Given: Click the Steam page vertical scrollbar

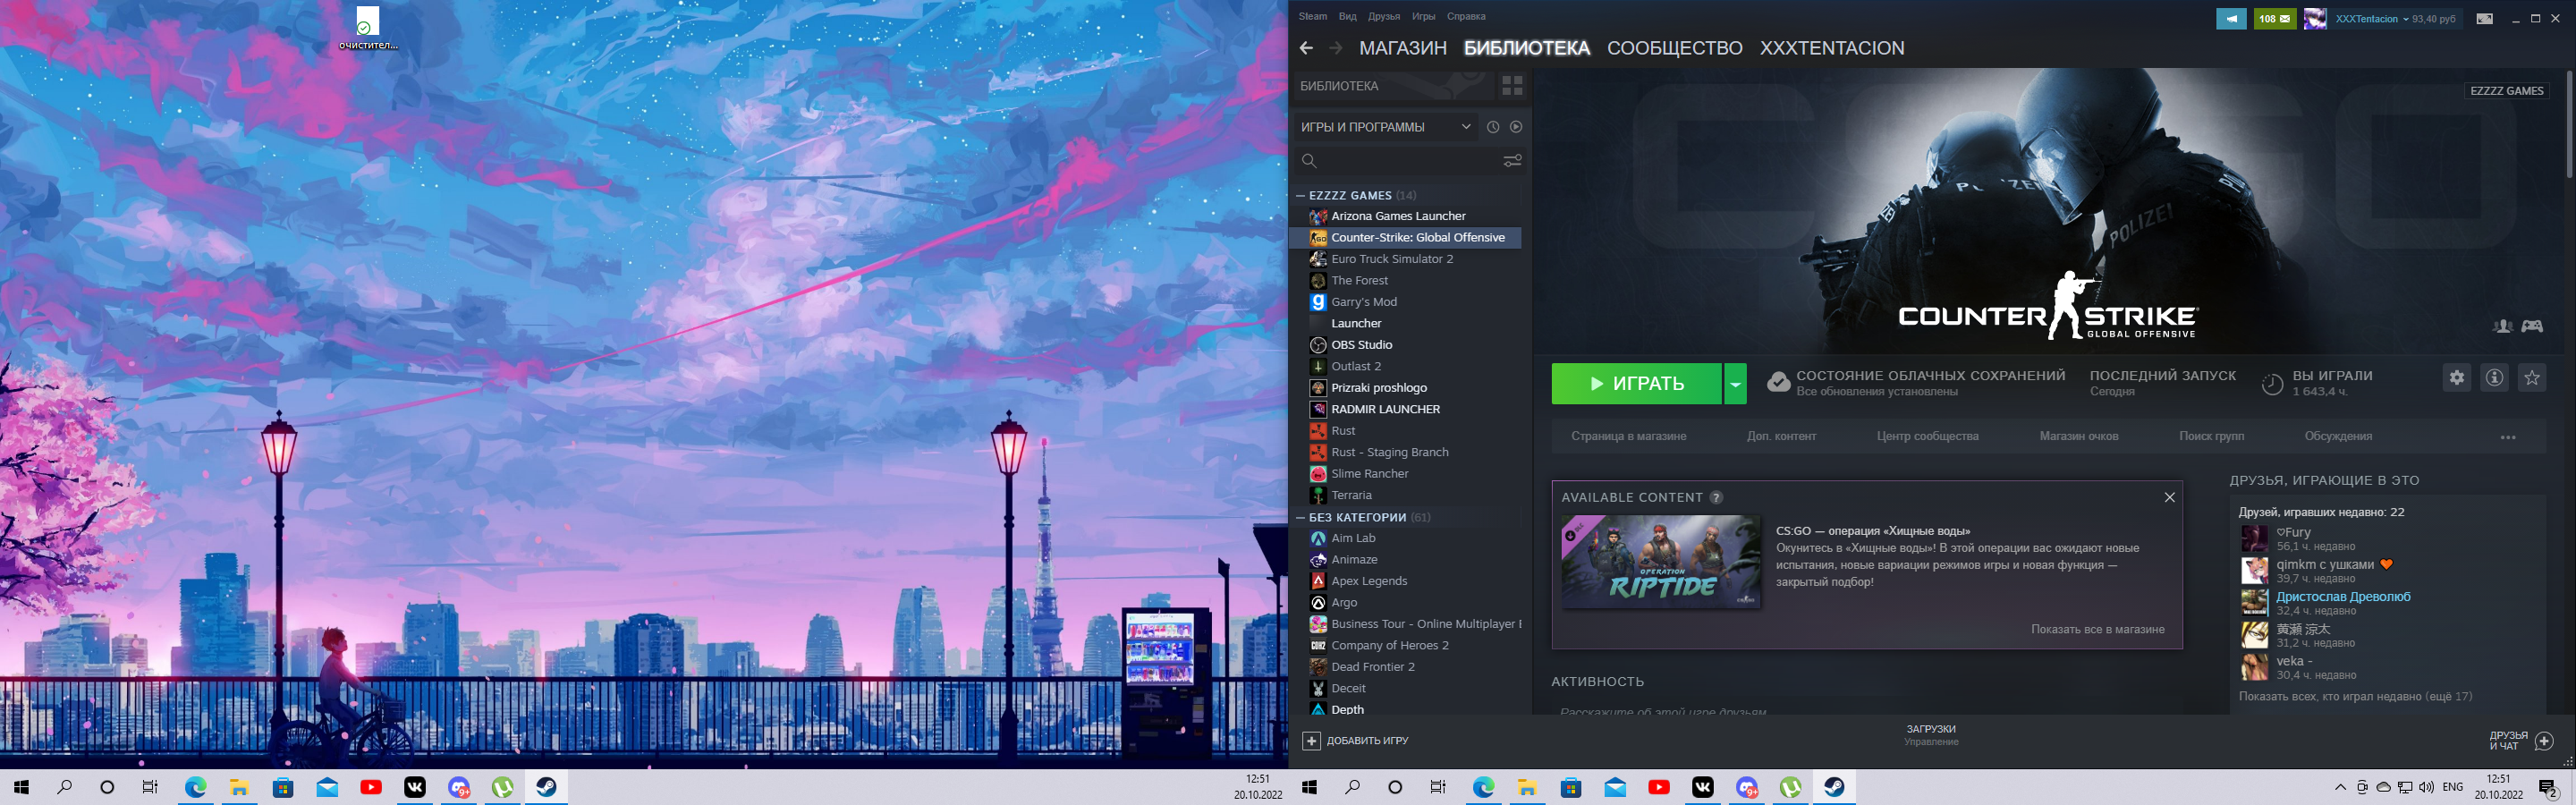Looking at the screenshot, I should click(x=2568, y=125).
